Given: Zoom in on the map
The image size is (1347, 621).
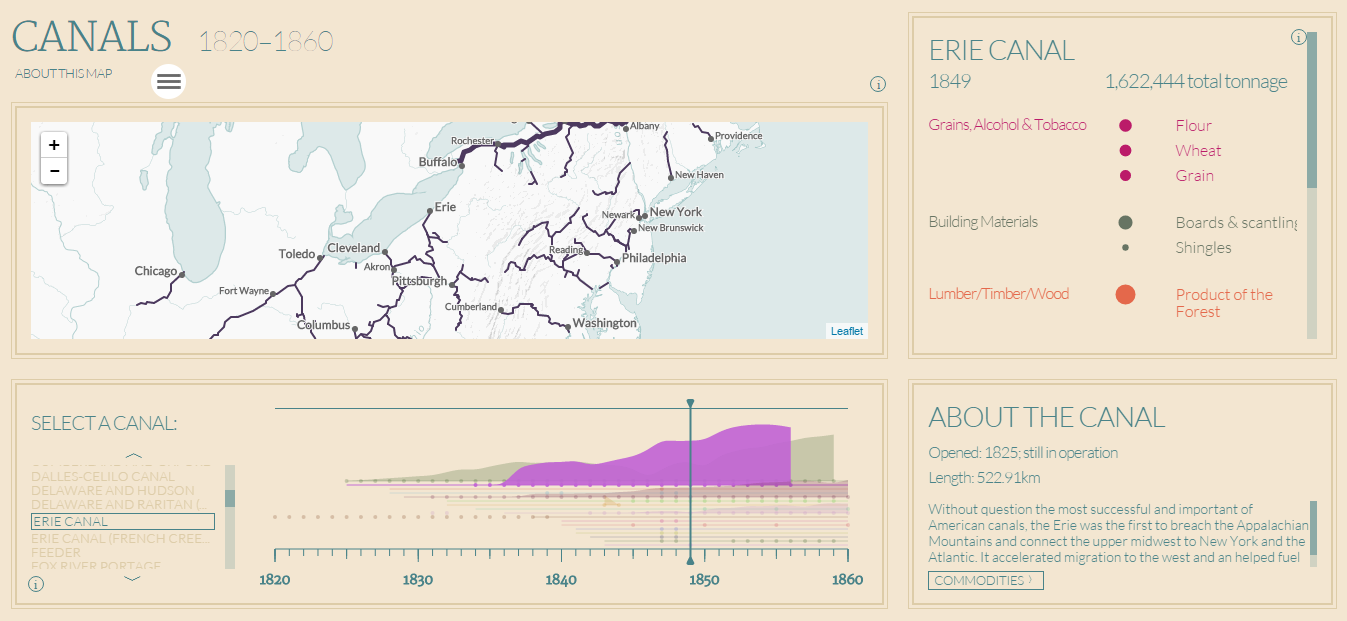Looking at the screenshot, I should click(x=54, y=145).
